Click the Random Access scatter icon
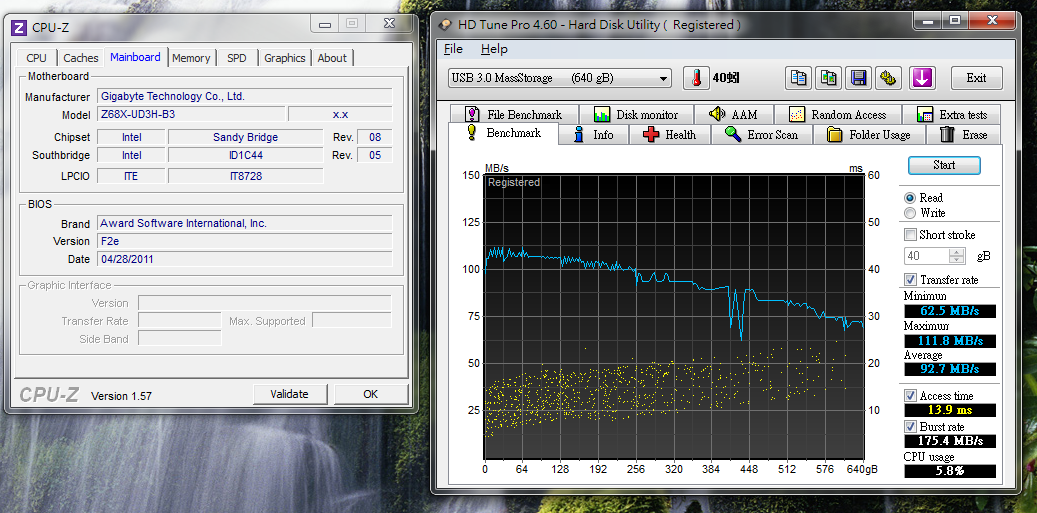 (x=797, y=114)
